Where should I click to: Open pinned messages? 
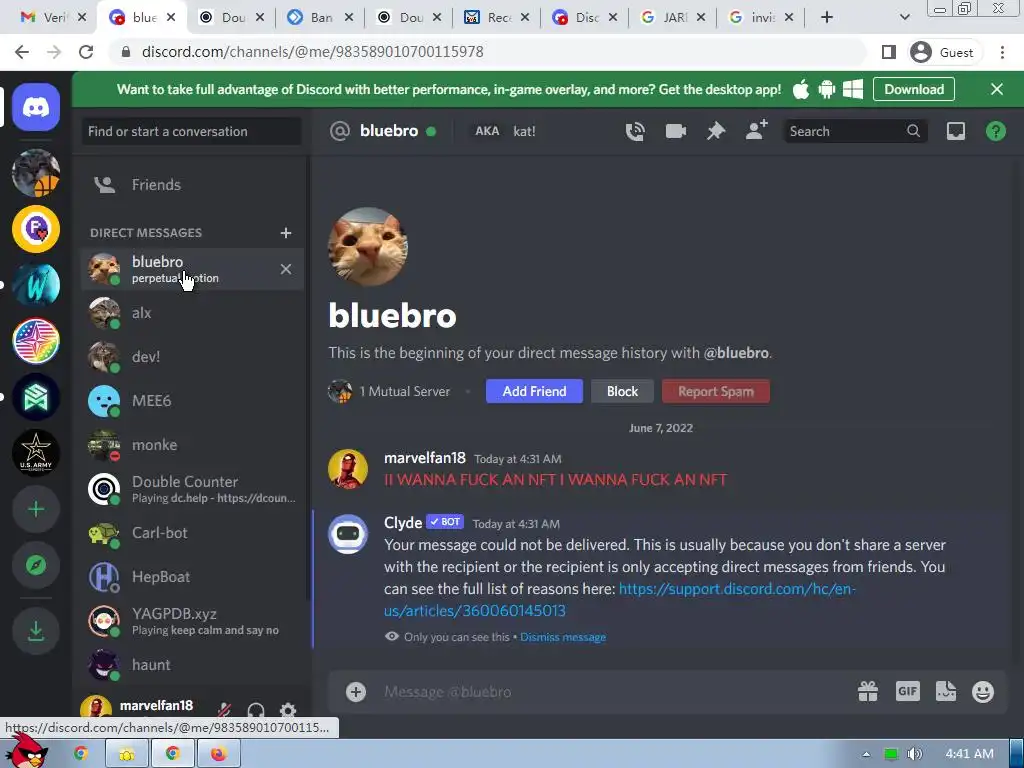pyautogui.click(x=716, y=131)
